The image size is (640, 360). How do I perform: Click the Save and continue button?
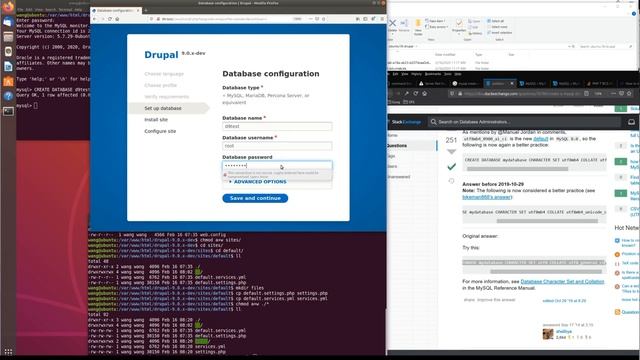pos(255,198)
